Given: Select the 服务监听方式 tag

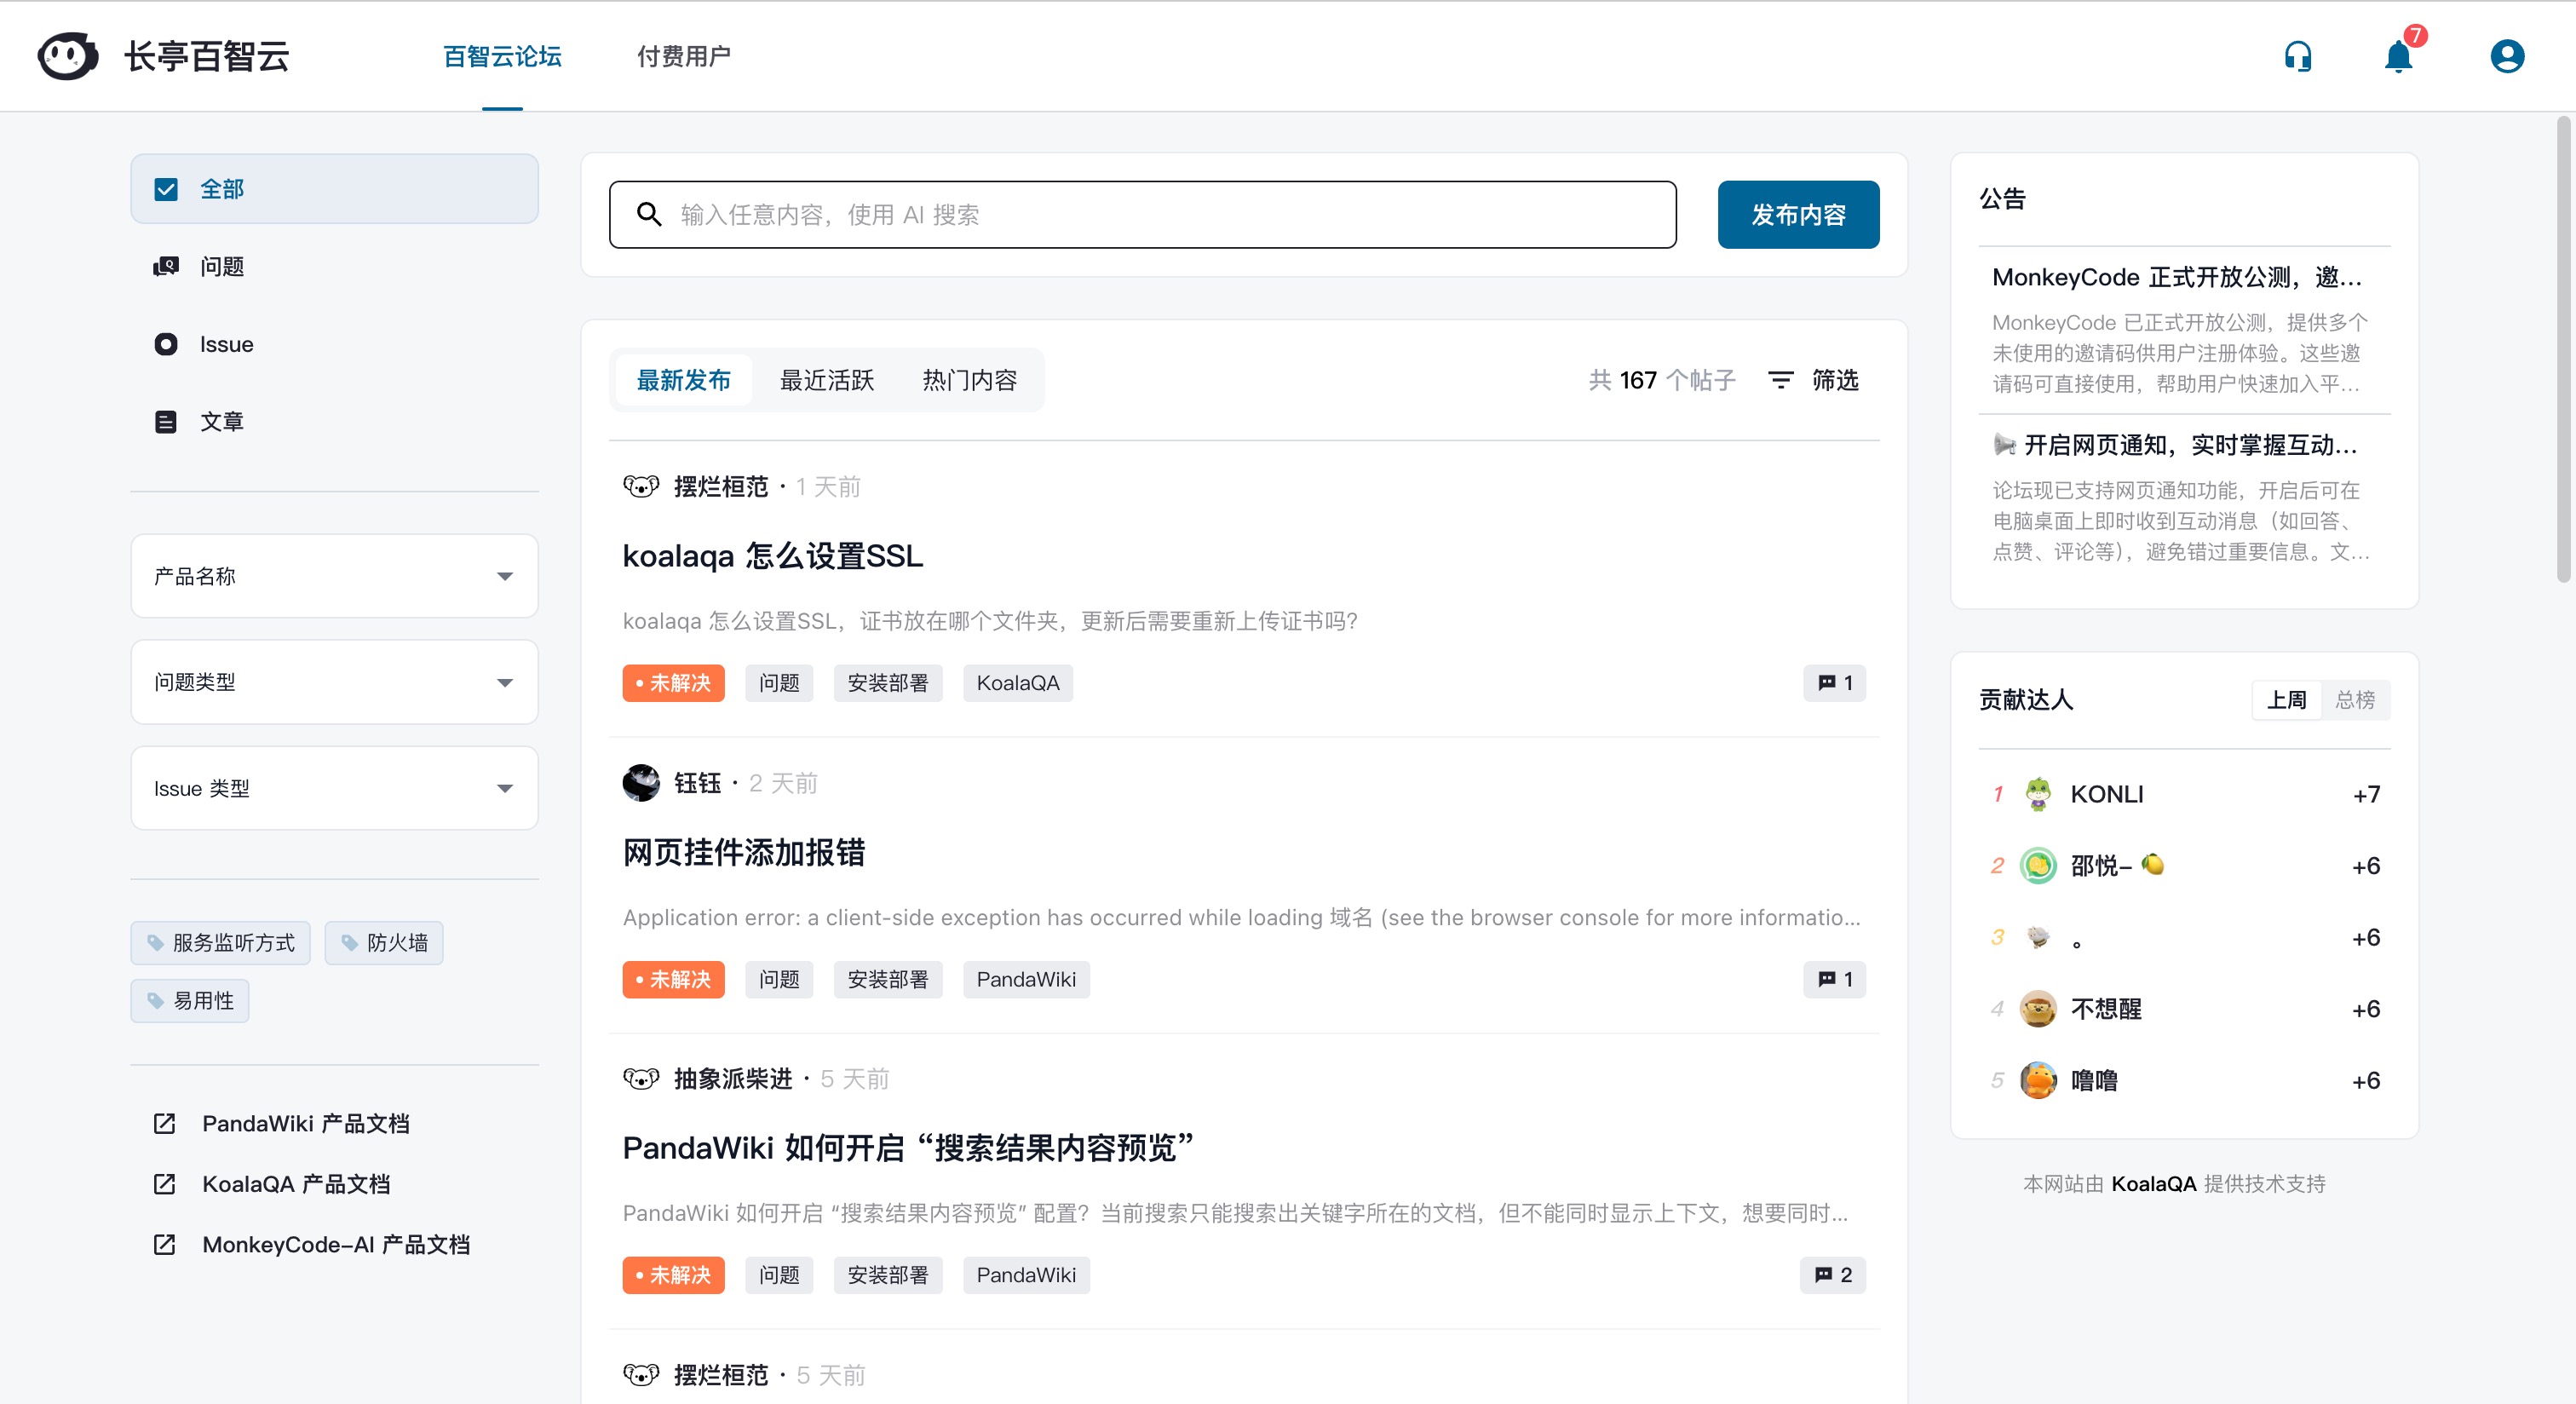Looking at the screenshot, I should 221,943.
